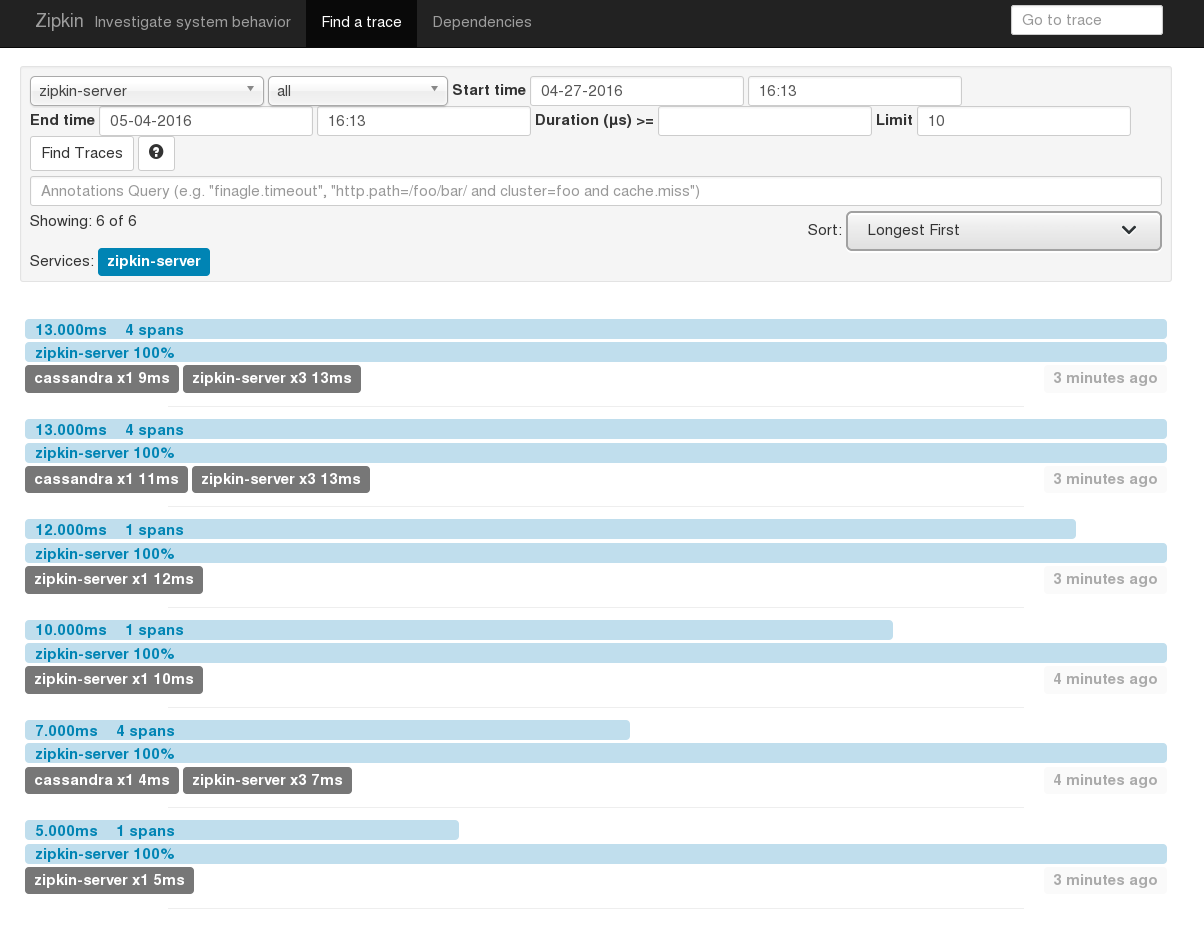1204x946 pixels.
Task: Click the Zipkin logo in the navbar
Action: (59, 21)
